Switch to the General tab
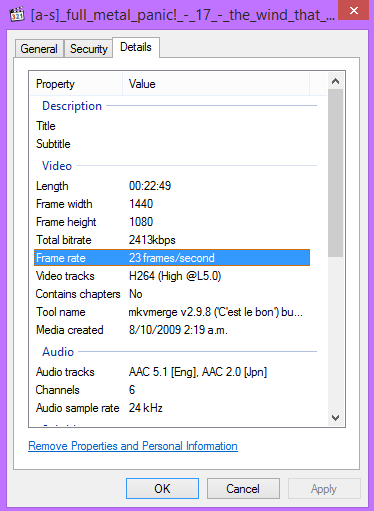The image size is (374, 511). point(39,49)
